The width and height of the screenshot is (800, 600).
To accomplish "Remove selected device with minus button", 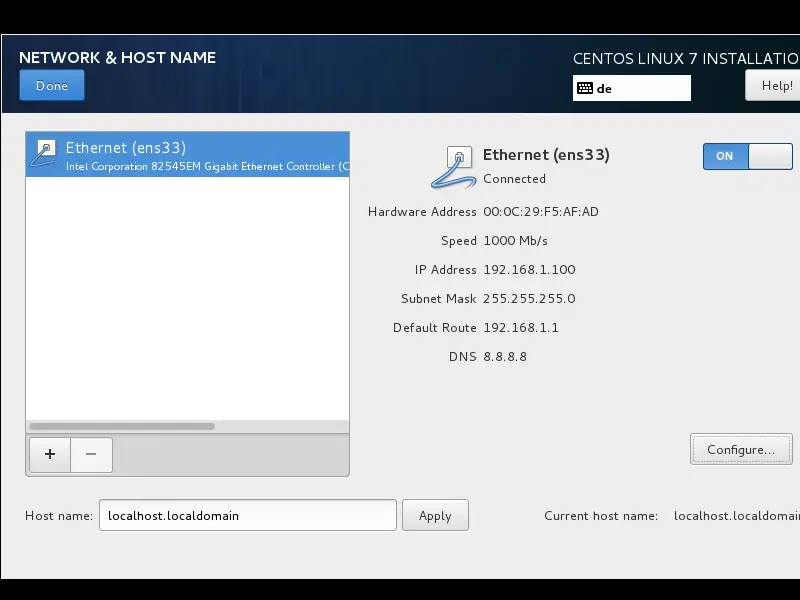I will click(x=91, y=454).
